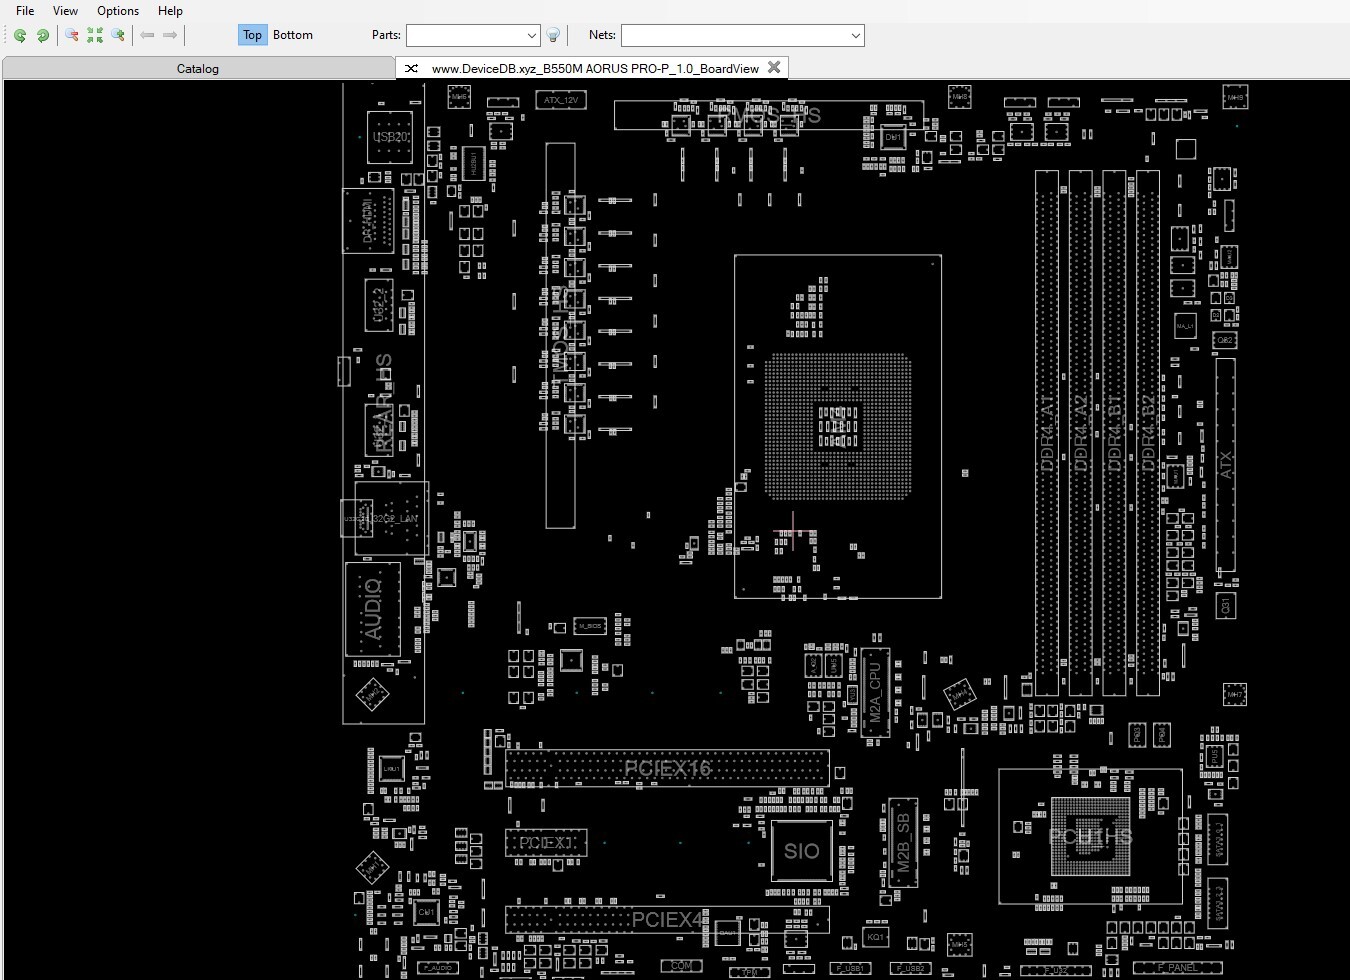Activate the B550M AORUS PRO-P BoardView tab
Viewport: 1350px width, 980px height.
[595, 68]
